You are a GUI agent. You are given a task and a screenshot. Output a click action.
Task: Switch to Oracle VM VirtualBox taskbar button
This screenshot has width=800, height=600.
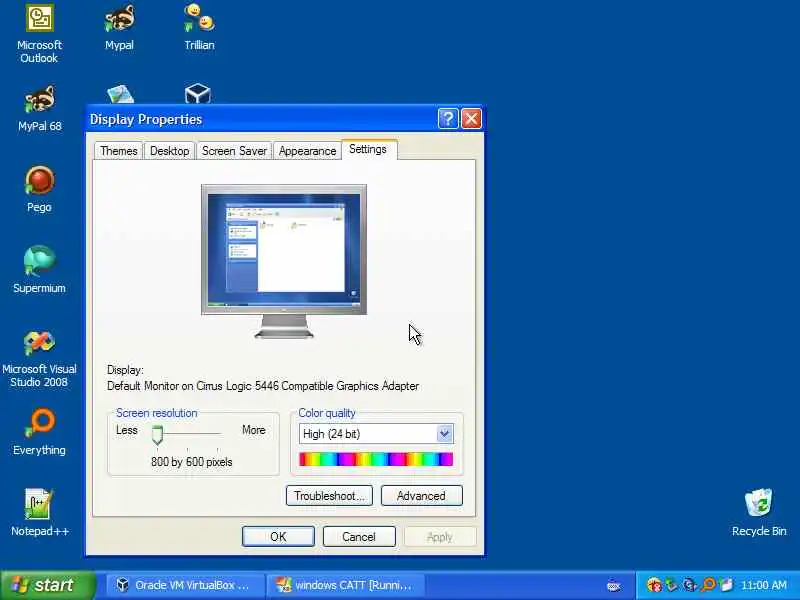click(186, 585)
